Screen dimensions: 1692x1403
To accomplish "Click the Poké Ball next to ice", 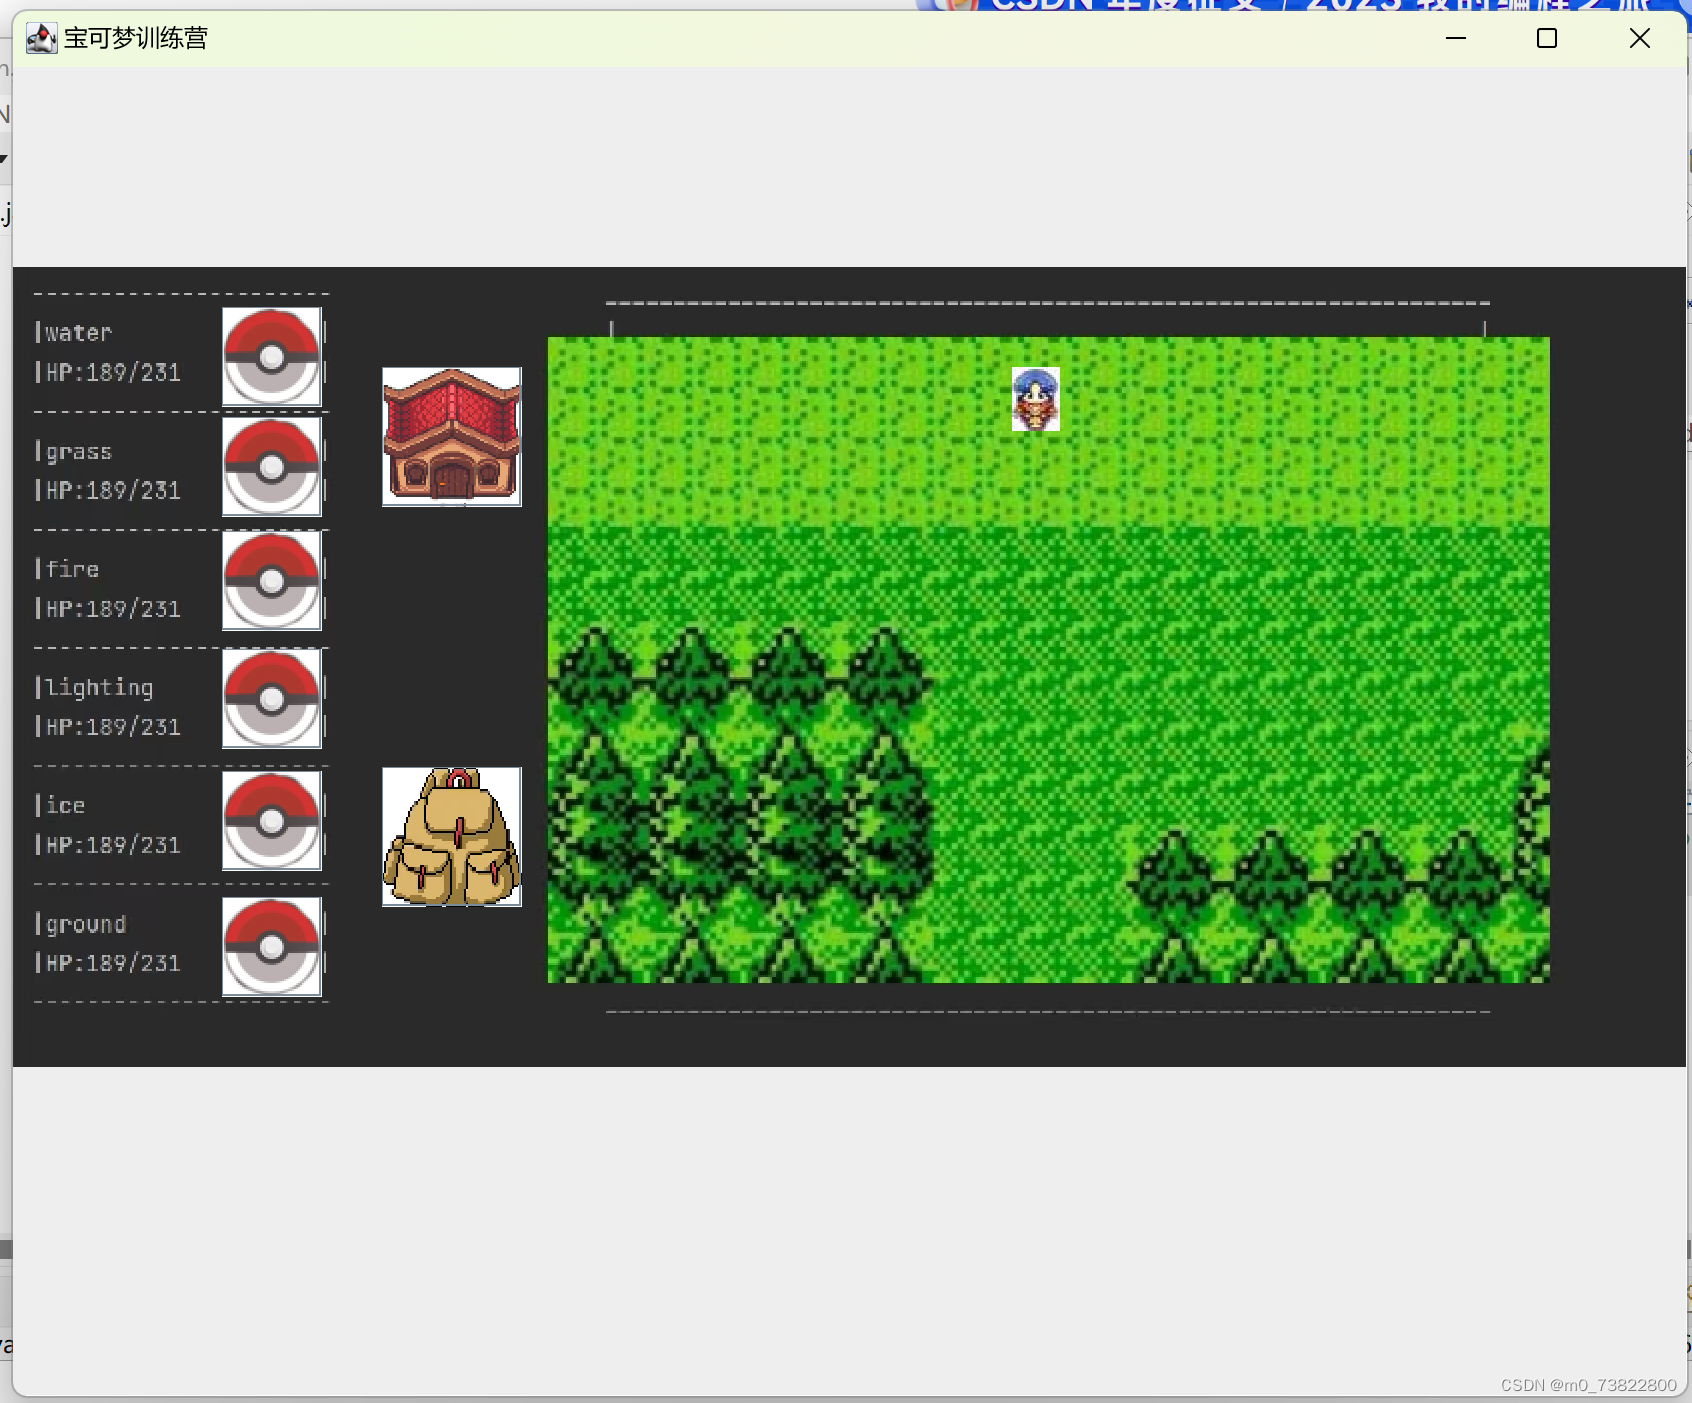I will 272,820.
